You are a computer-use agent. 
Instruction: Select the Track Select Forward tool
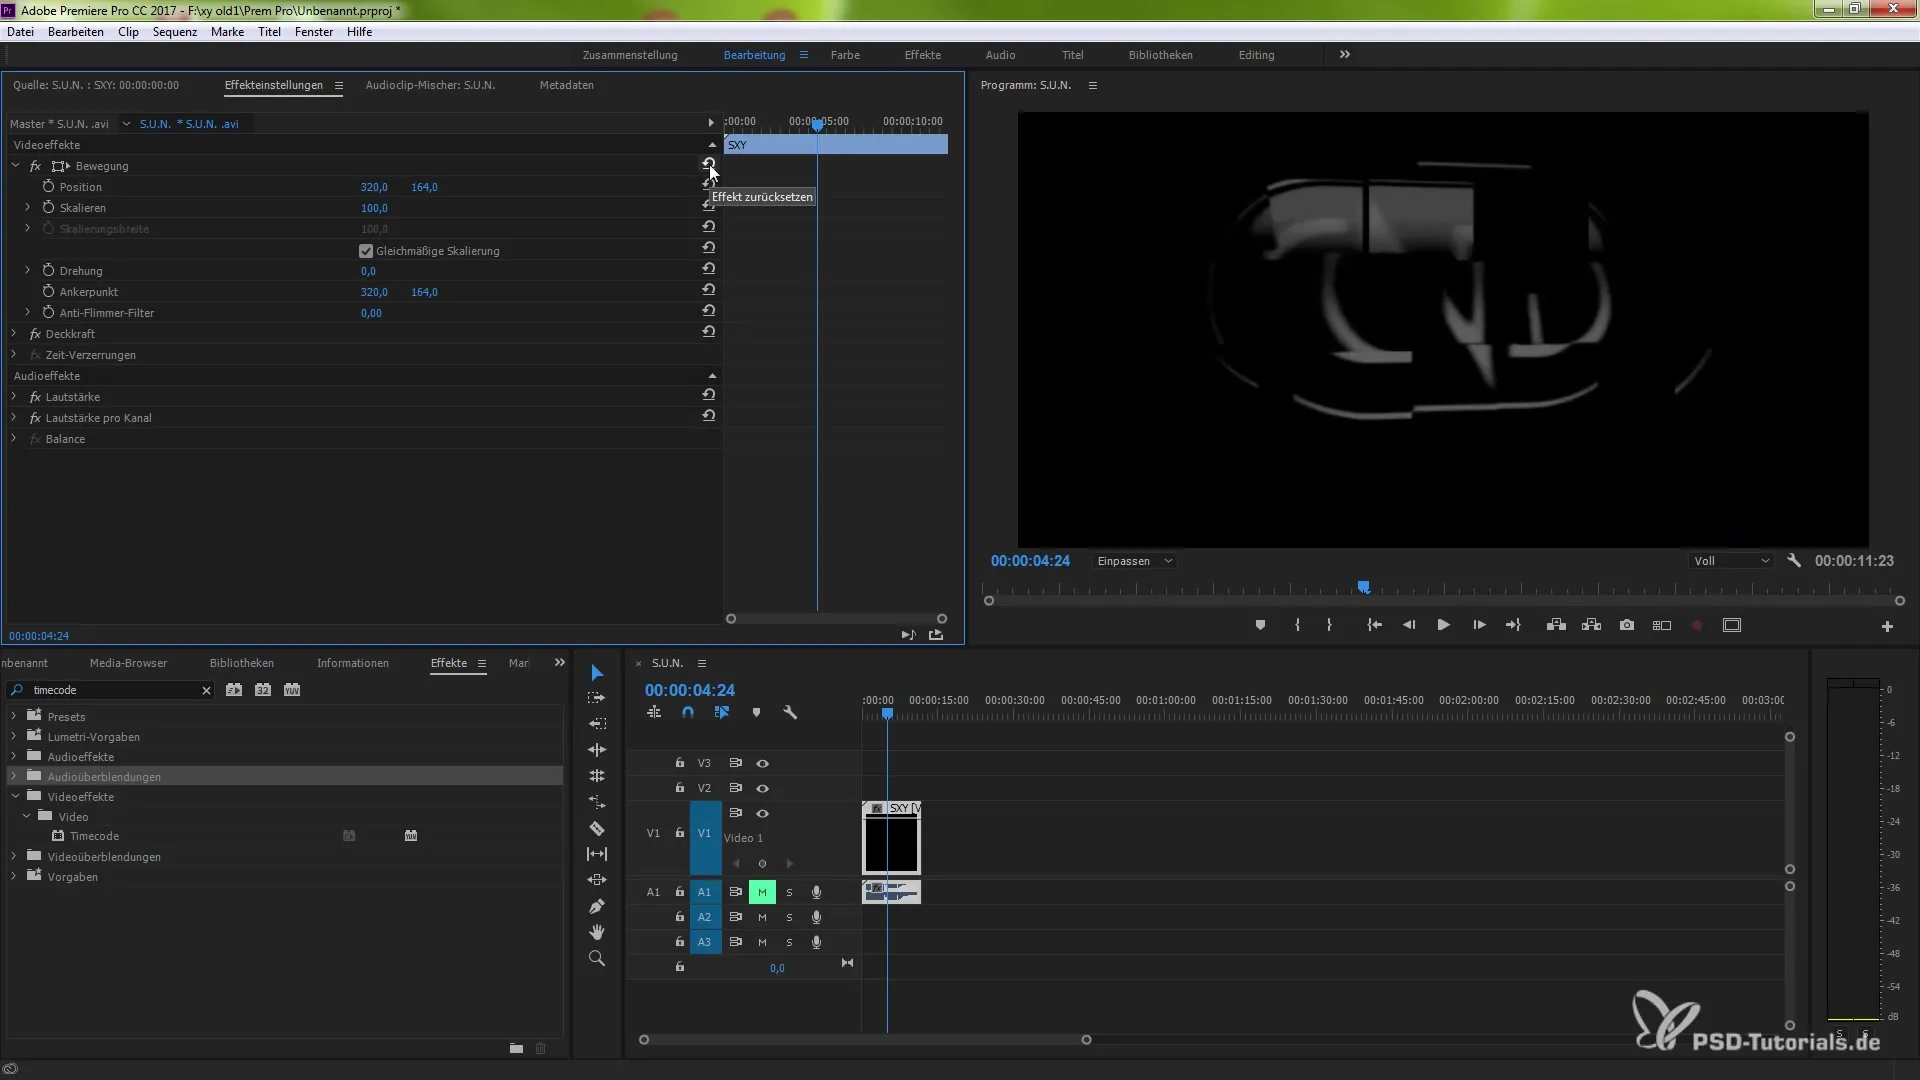(x=597, y=698)
